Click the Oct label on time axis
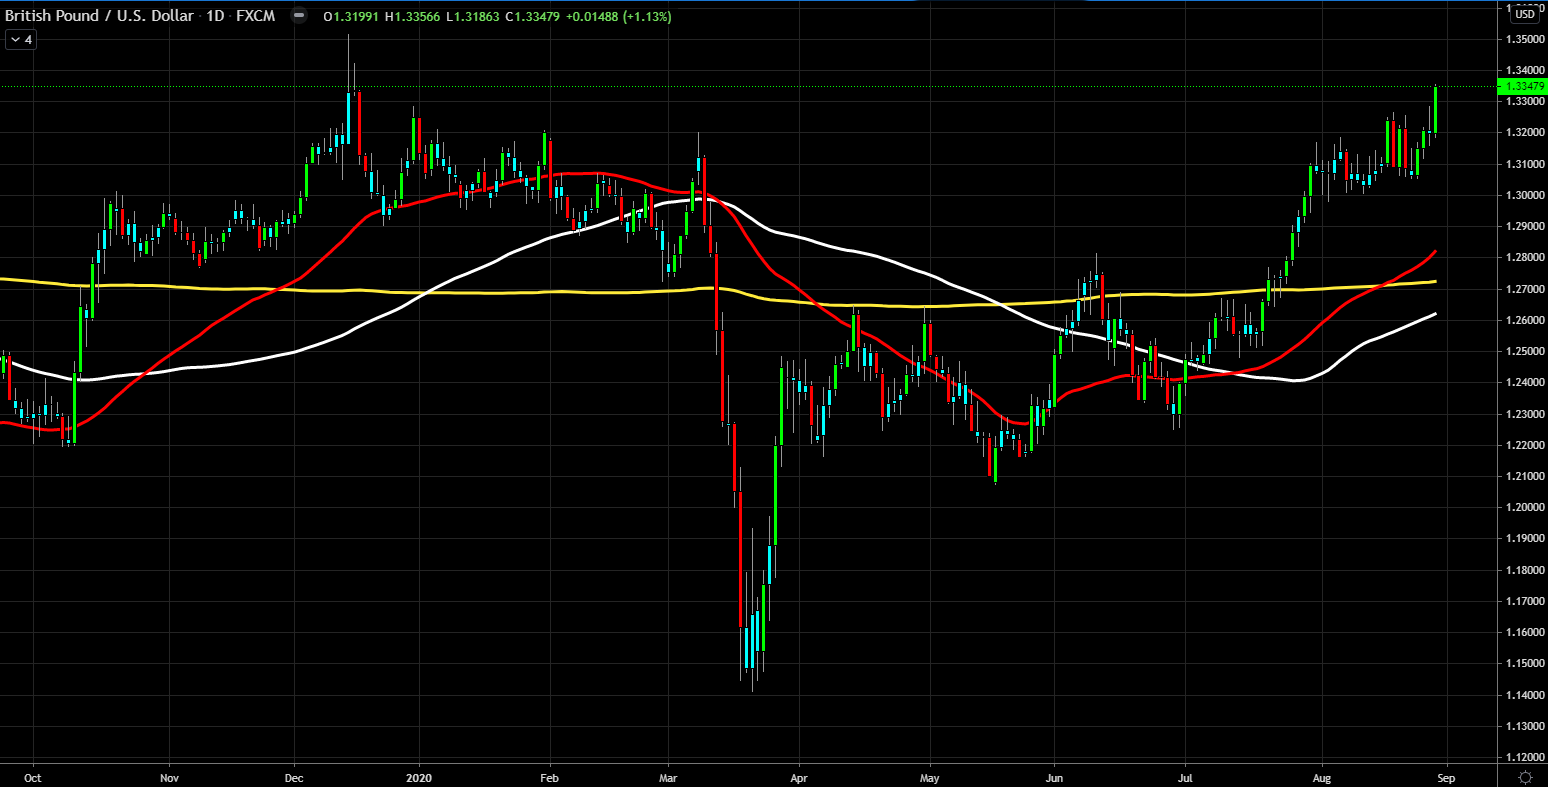 tap(33, 776)
